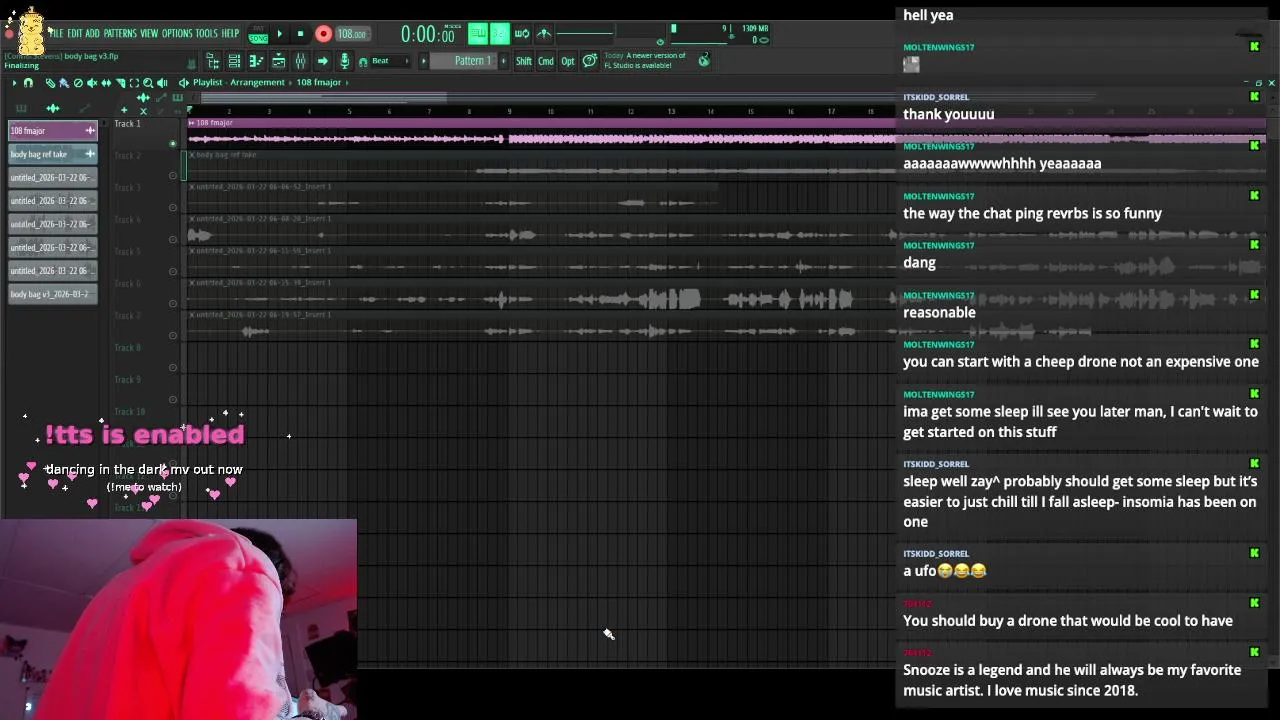Click the add plus icon above tracks
The height and width of the screenshot is (720, 1280).
click(124, 110)
